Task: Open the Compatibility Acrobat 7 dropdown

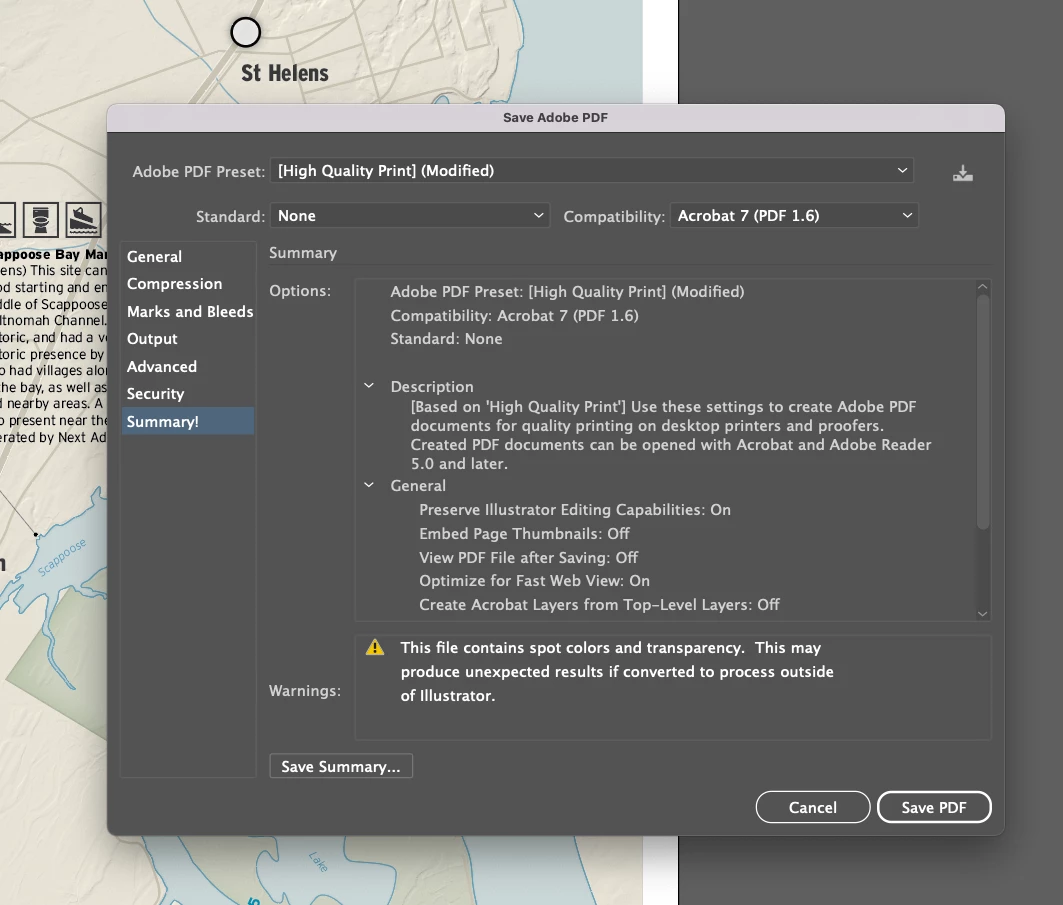Action: [794, 216]
